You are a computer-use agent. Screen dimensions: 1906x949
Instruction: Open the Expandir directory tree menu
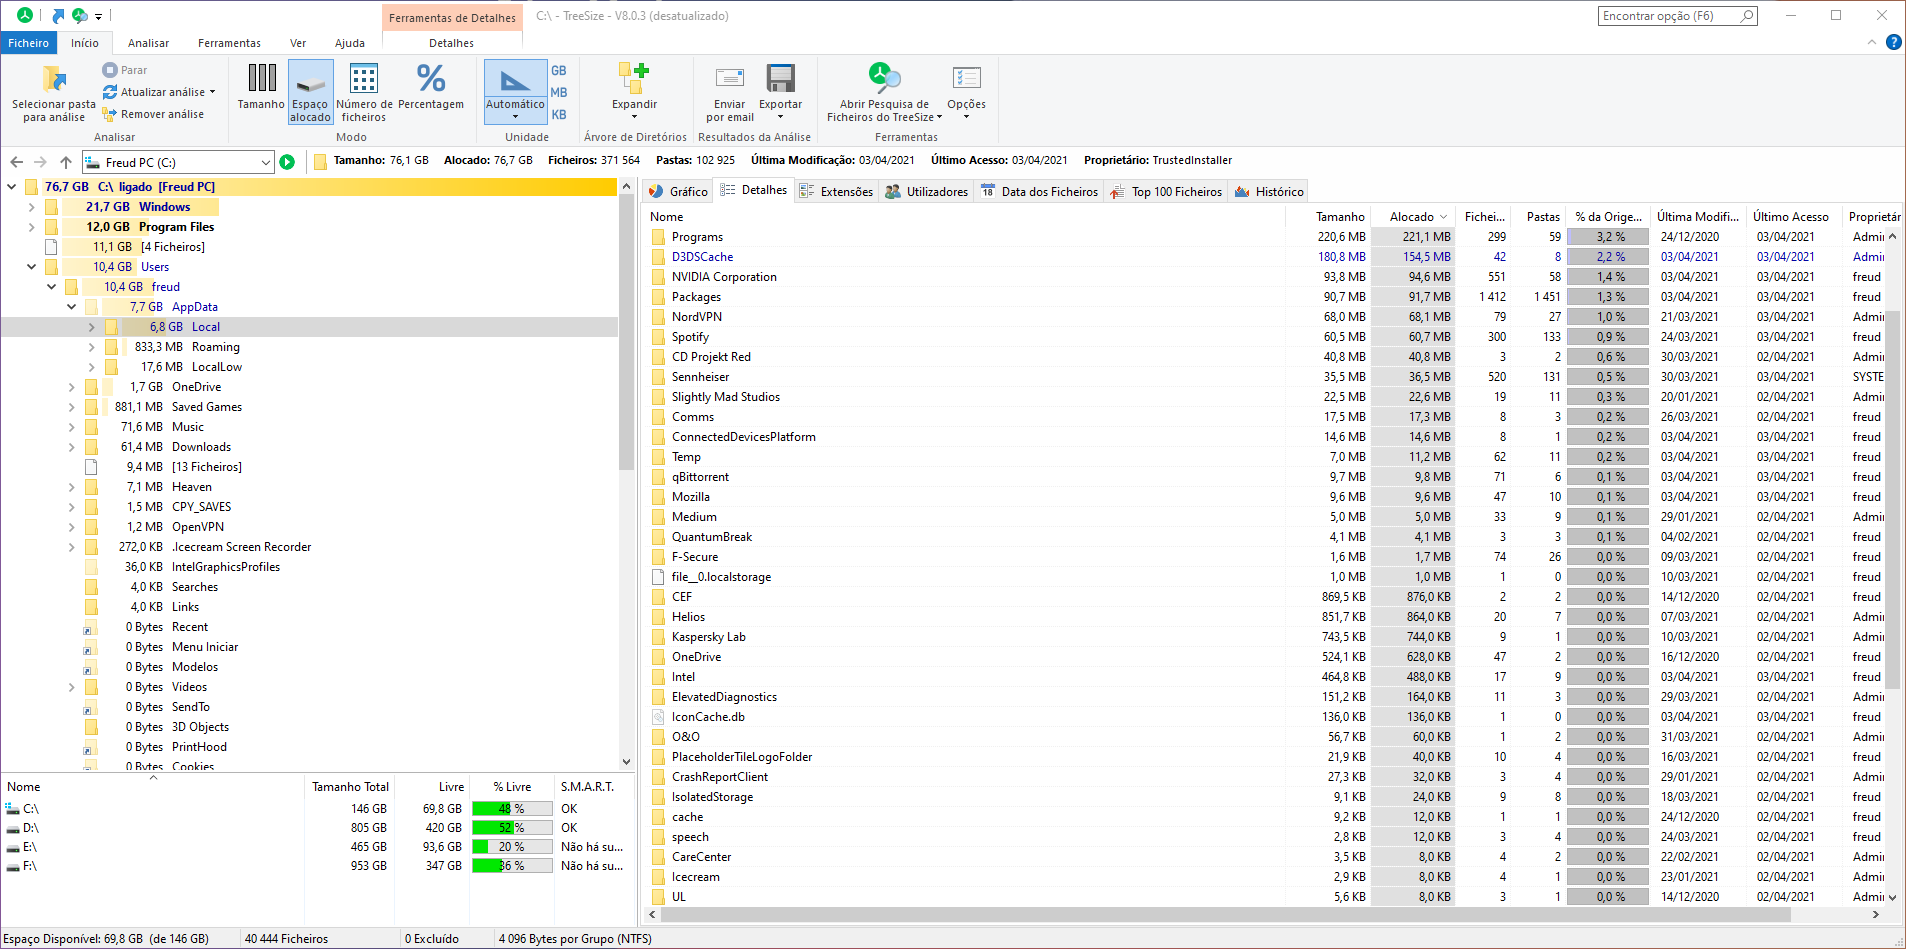point(635,92)
